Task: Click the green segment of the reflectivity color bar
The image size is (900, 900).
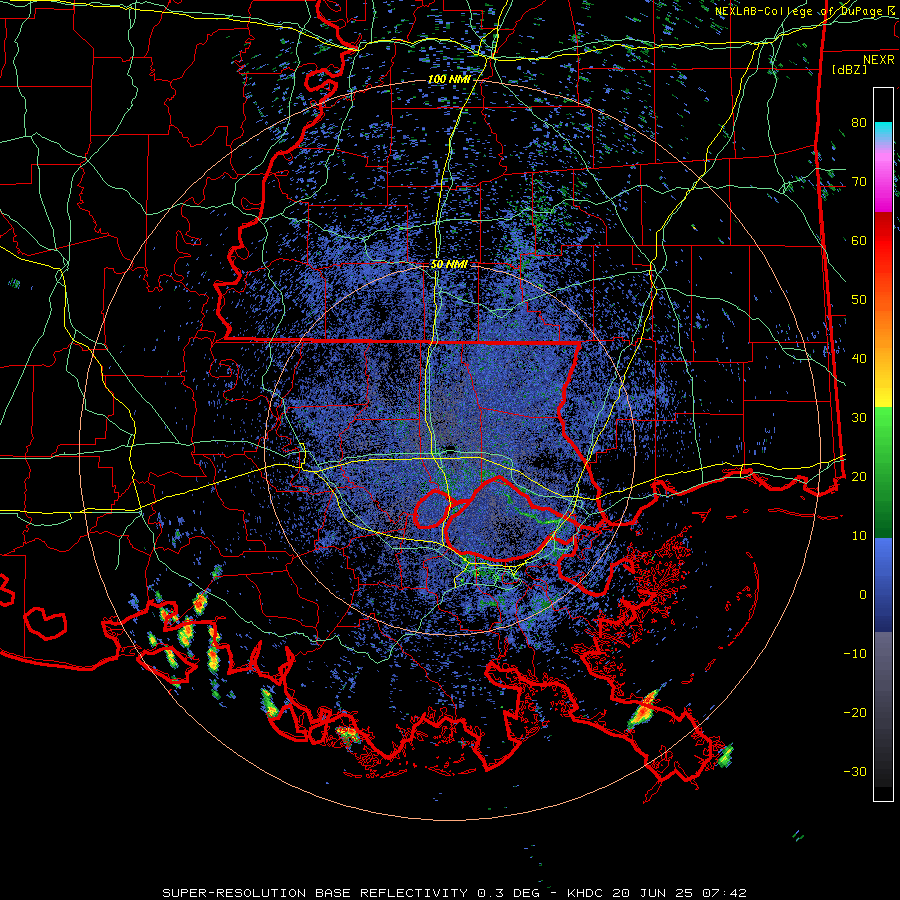Action: (883, 472)
